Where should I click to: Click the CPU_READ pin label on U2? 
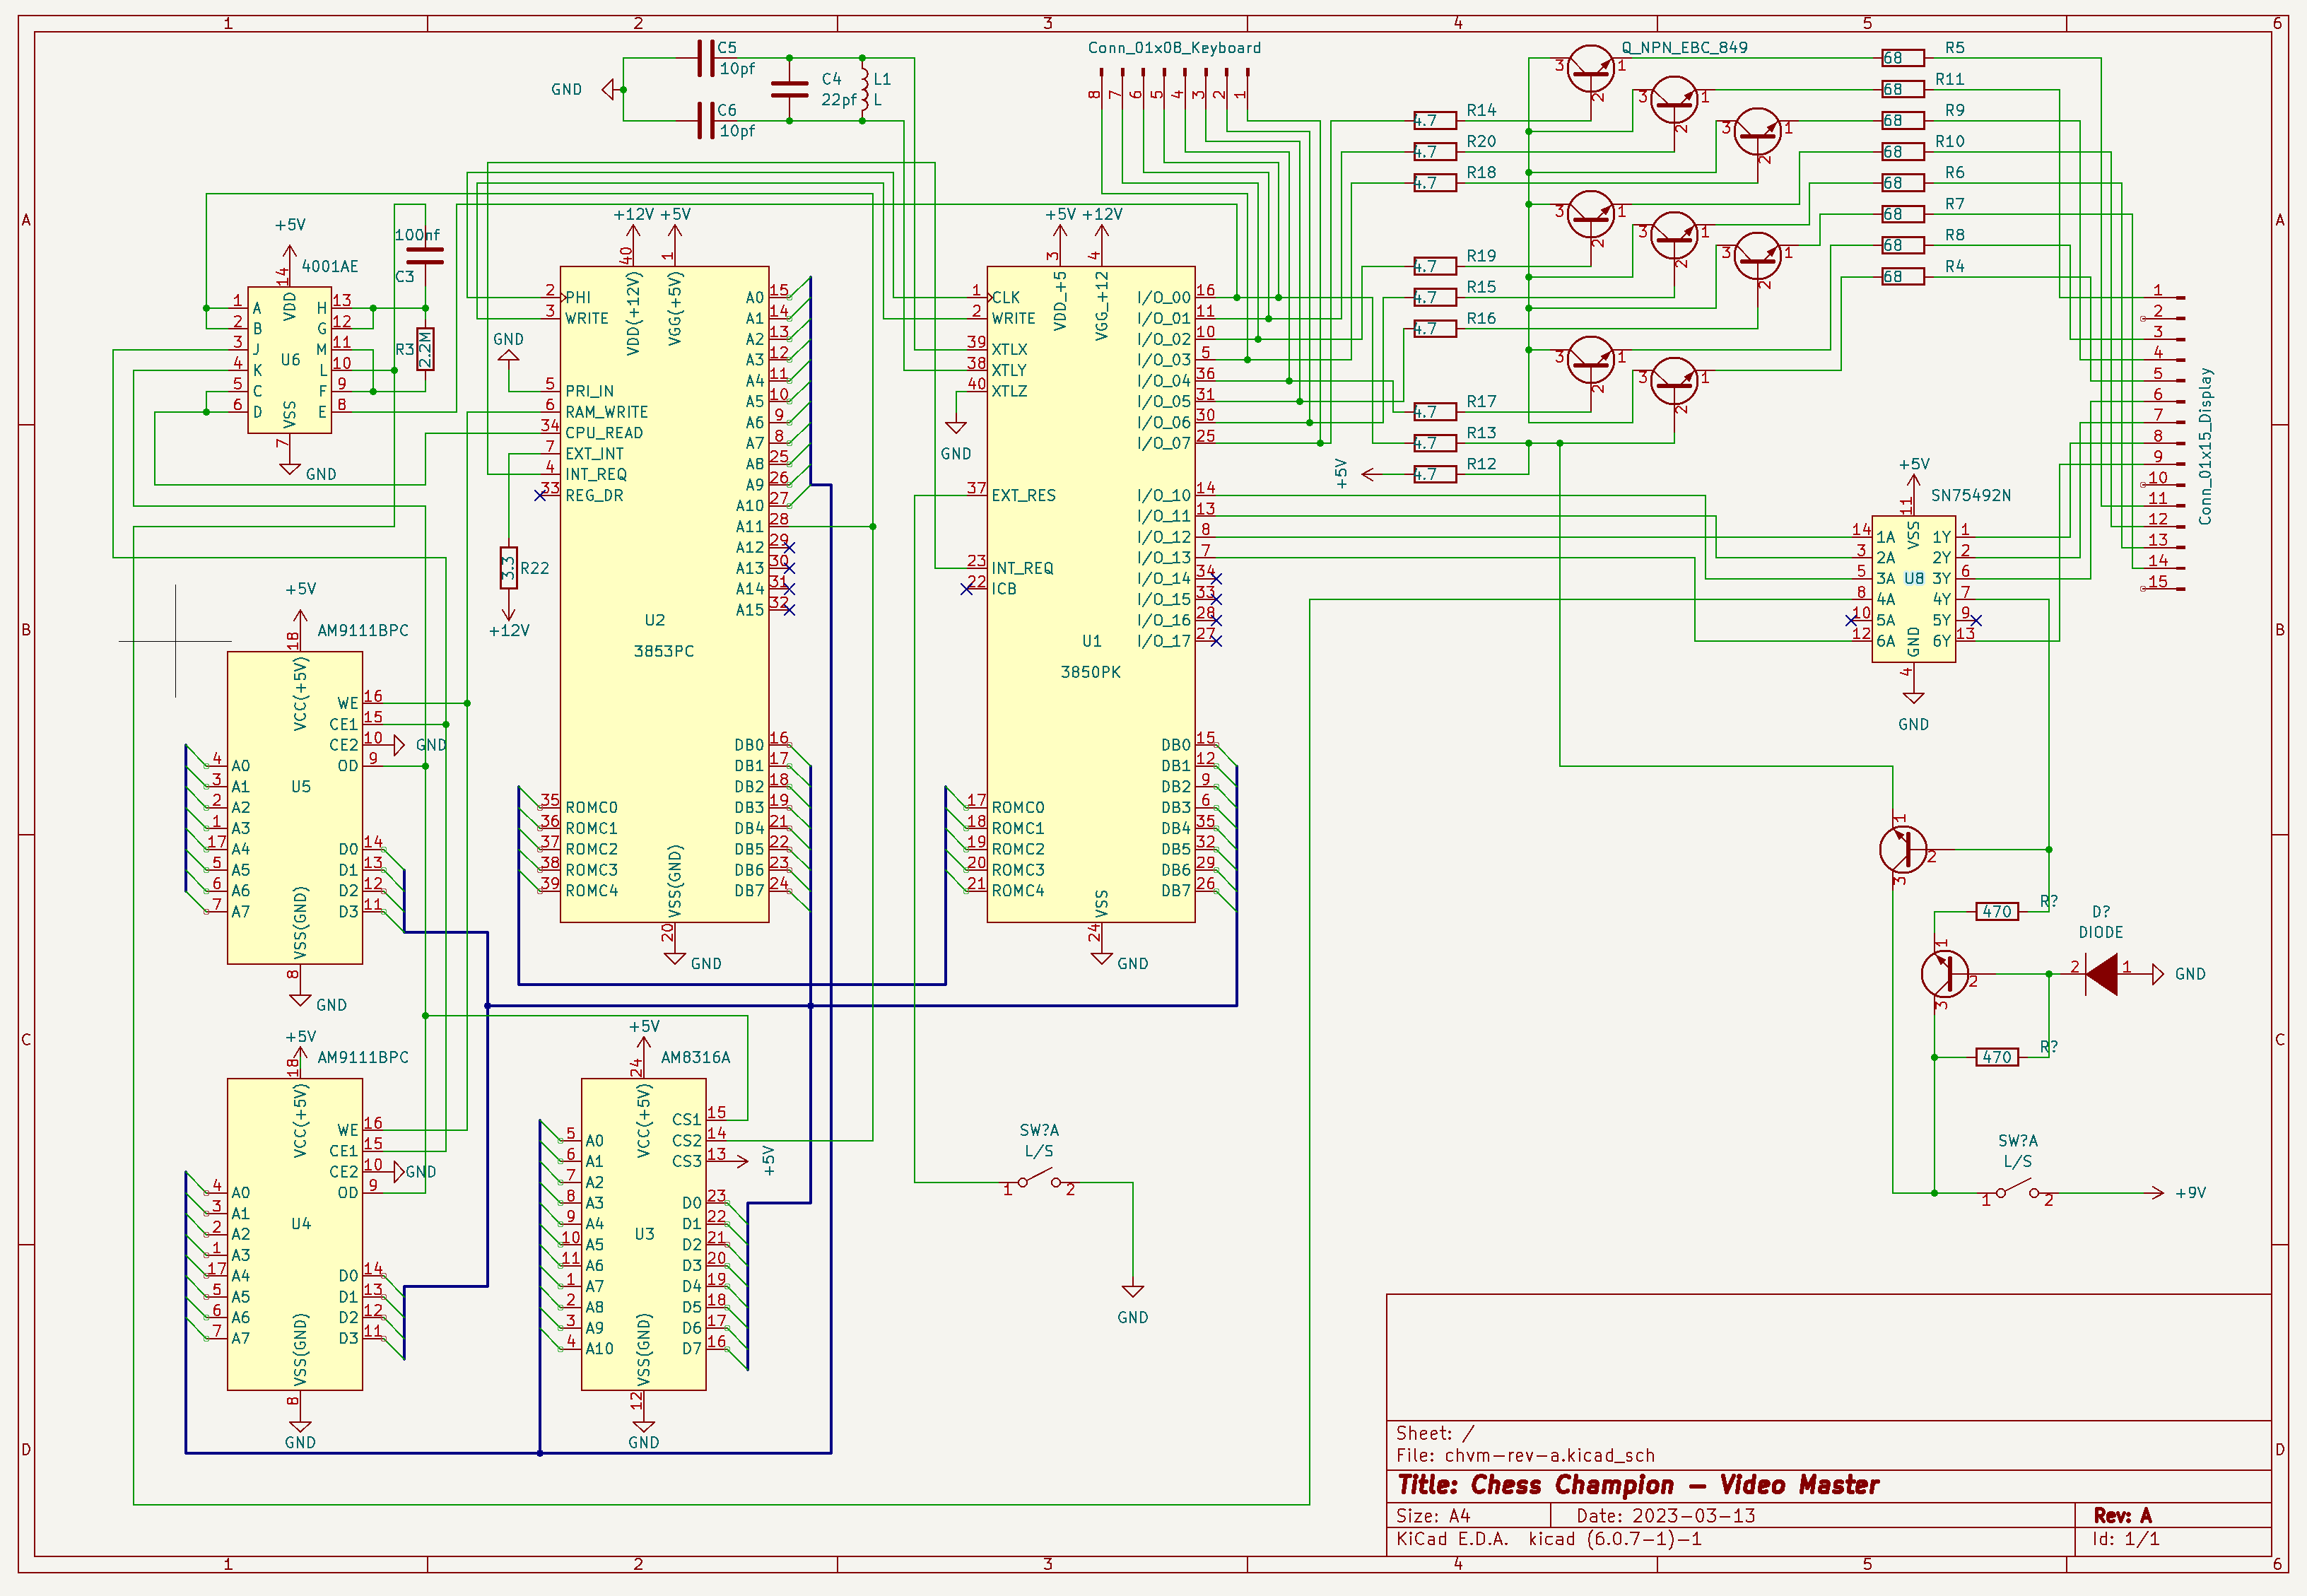pyautogui.click(x=604, y=433)
